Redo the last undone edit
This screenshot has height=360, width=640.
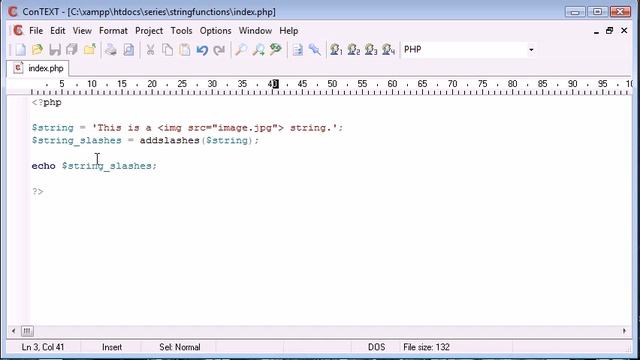coord(220,50)
